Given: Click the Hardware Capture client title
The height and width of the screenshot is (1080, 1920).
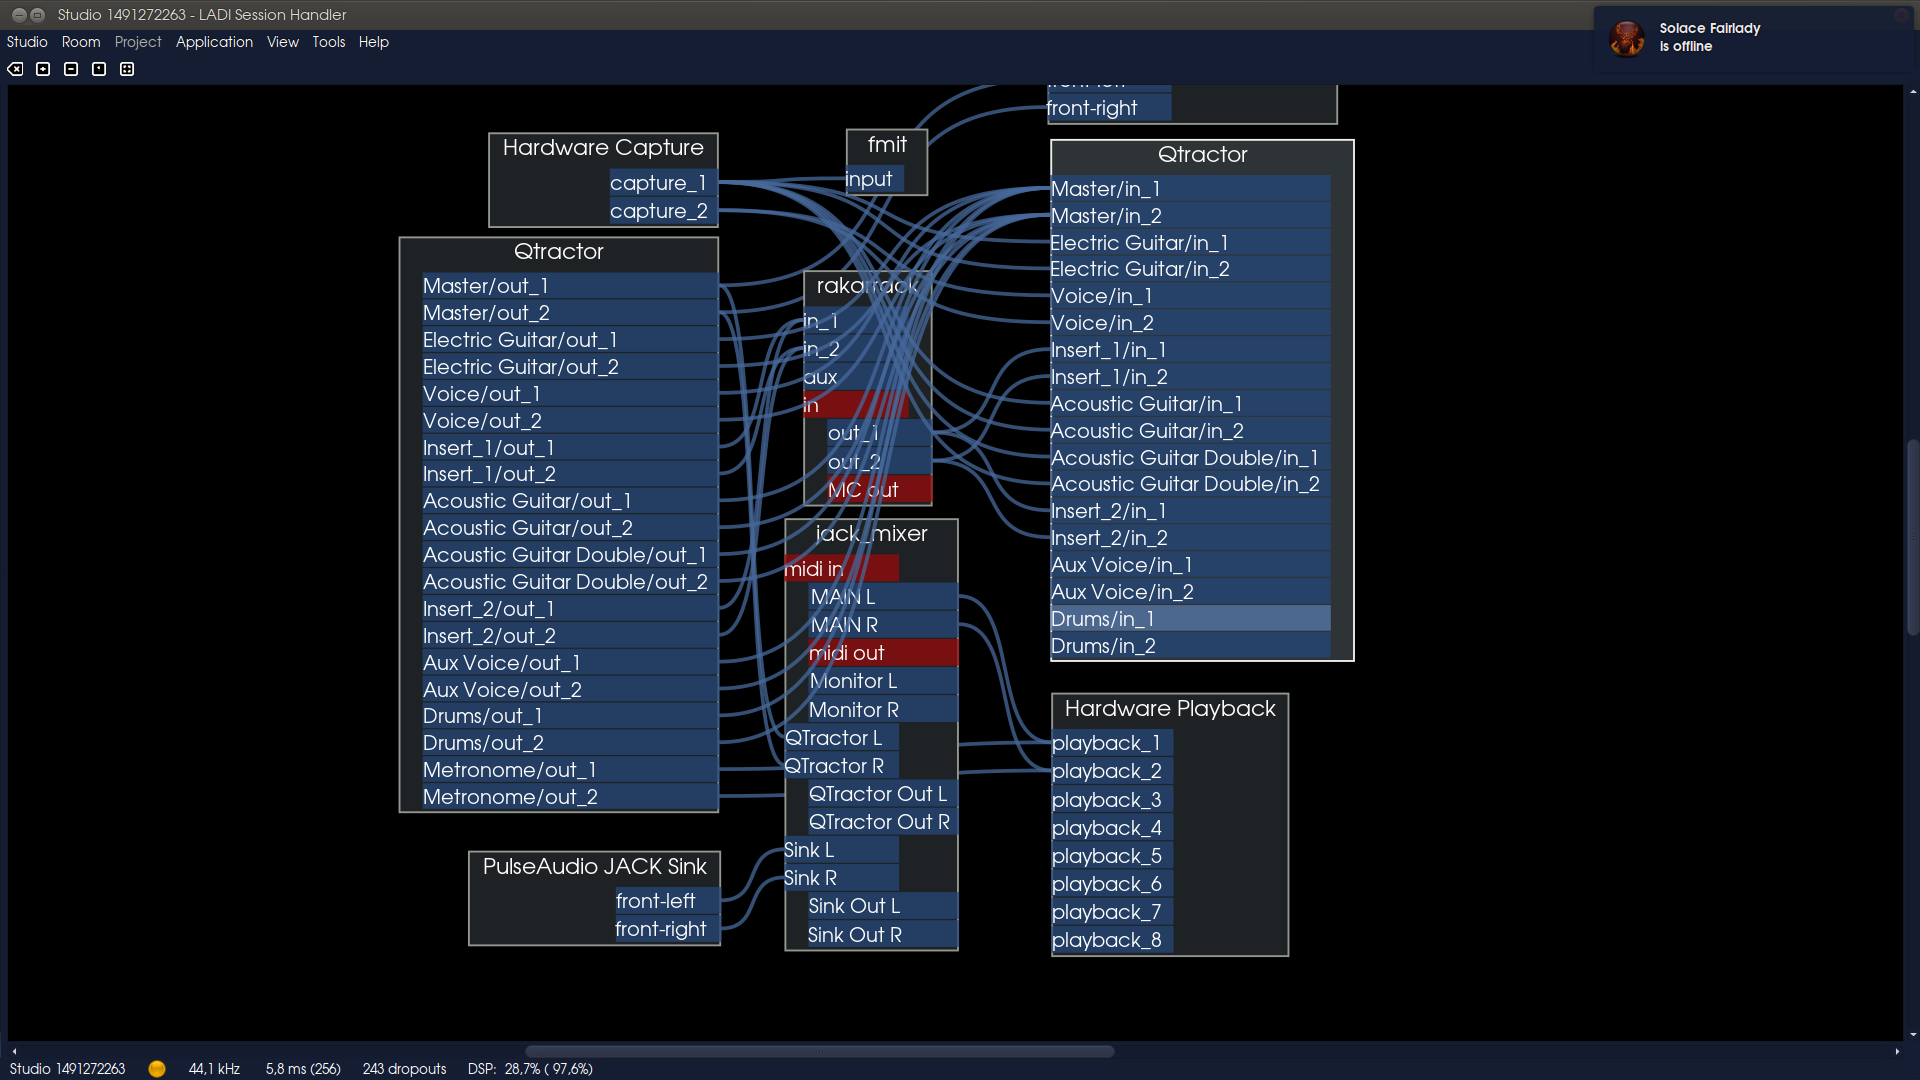Looking at the screenshot, I should point(603,148).
